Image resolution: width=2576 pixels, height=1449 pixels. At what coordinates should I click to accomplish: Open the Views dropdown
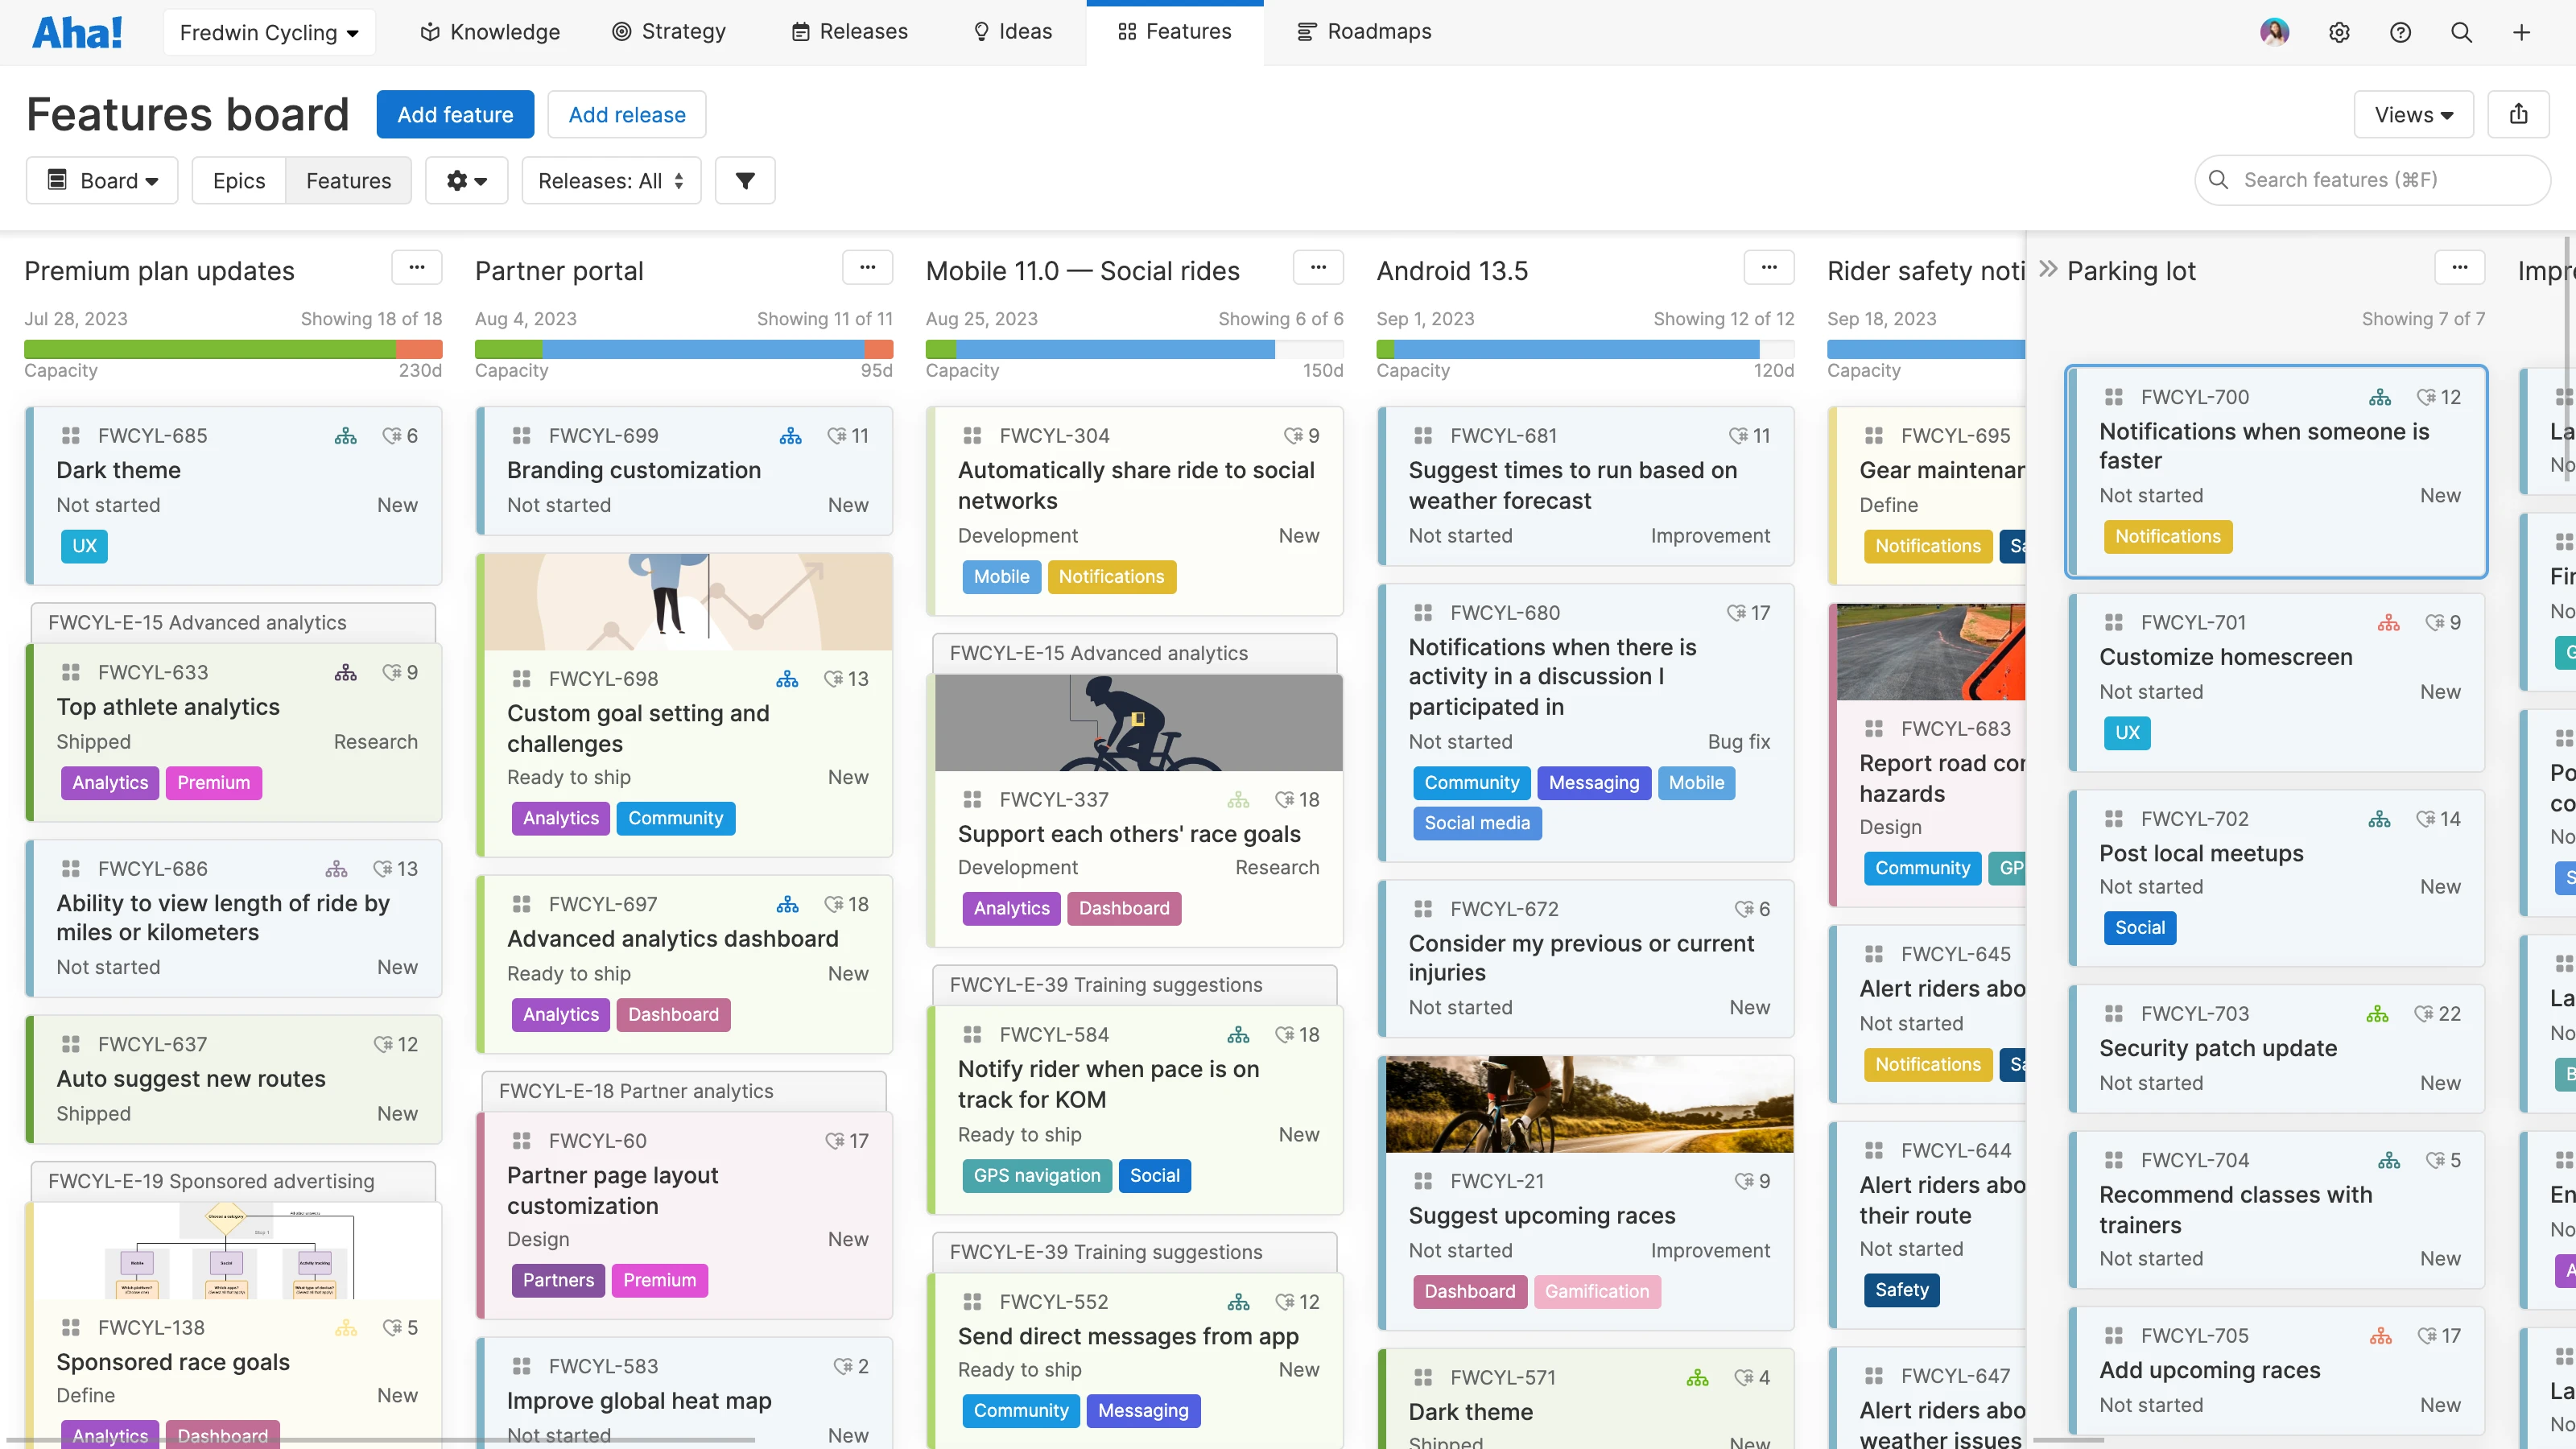(2413, 114)
